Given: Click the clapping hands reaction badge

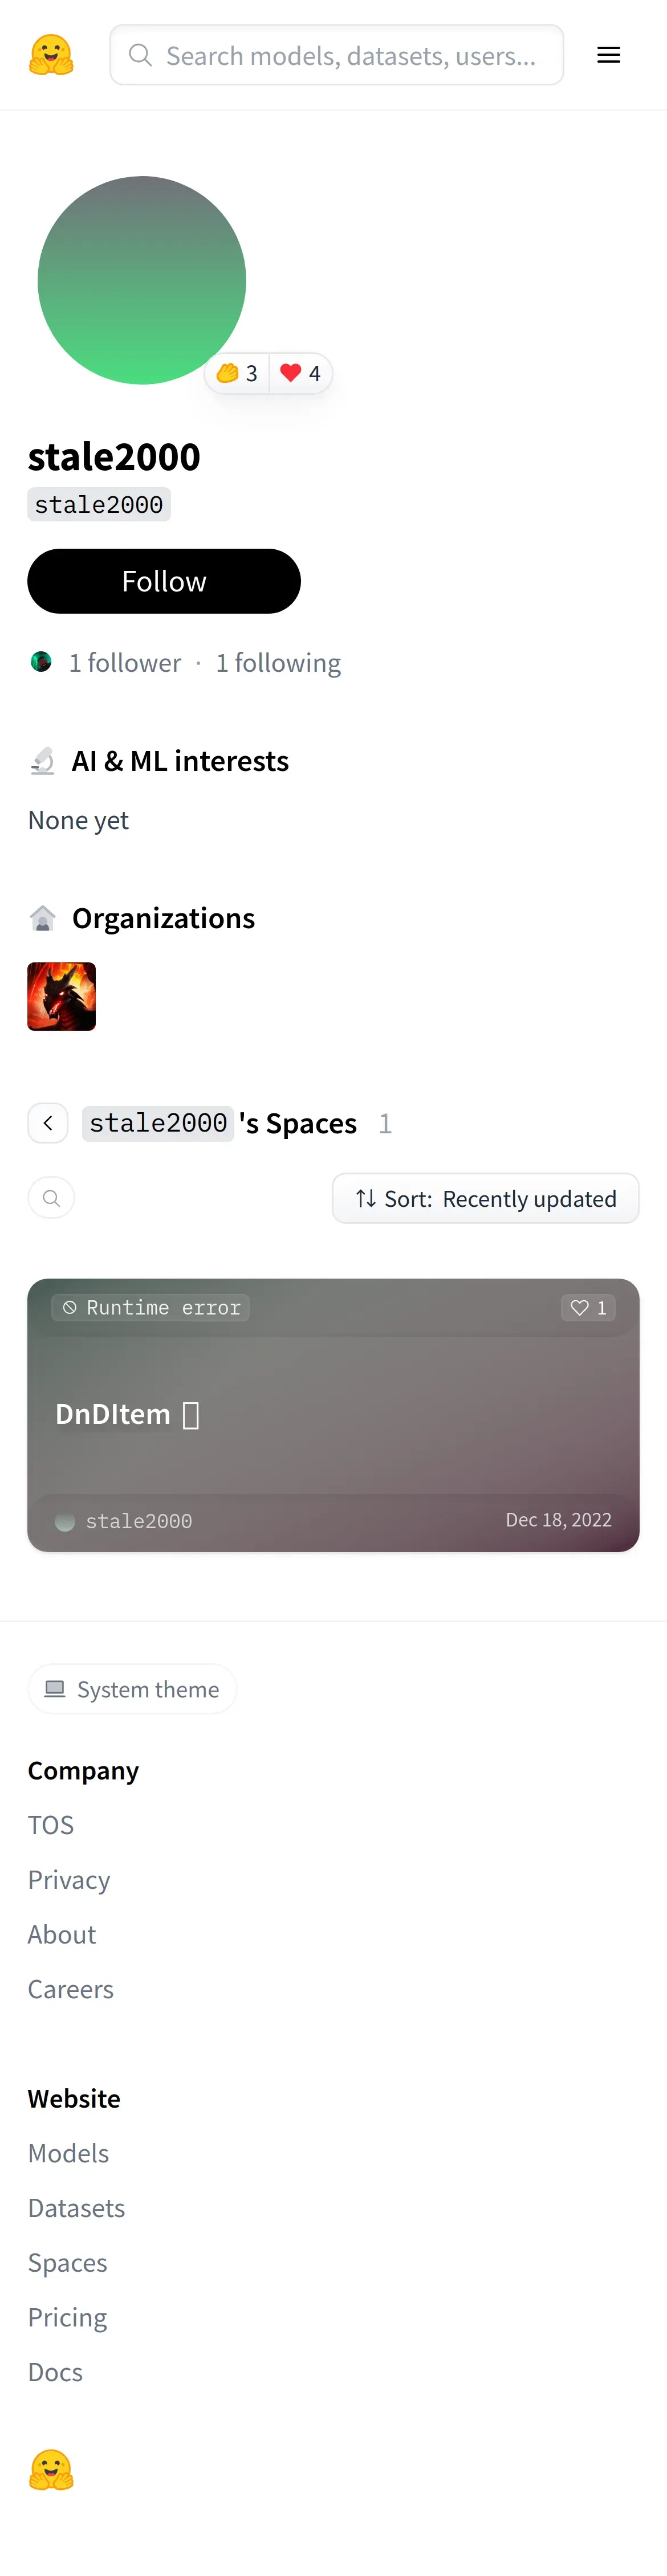Looking at the screenshot, I should pos(238,373).
